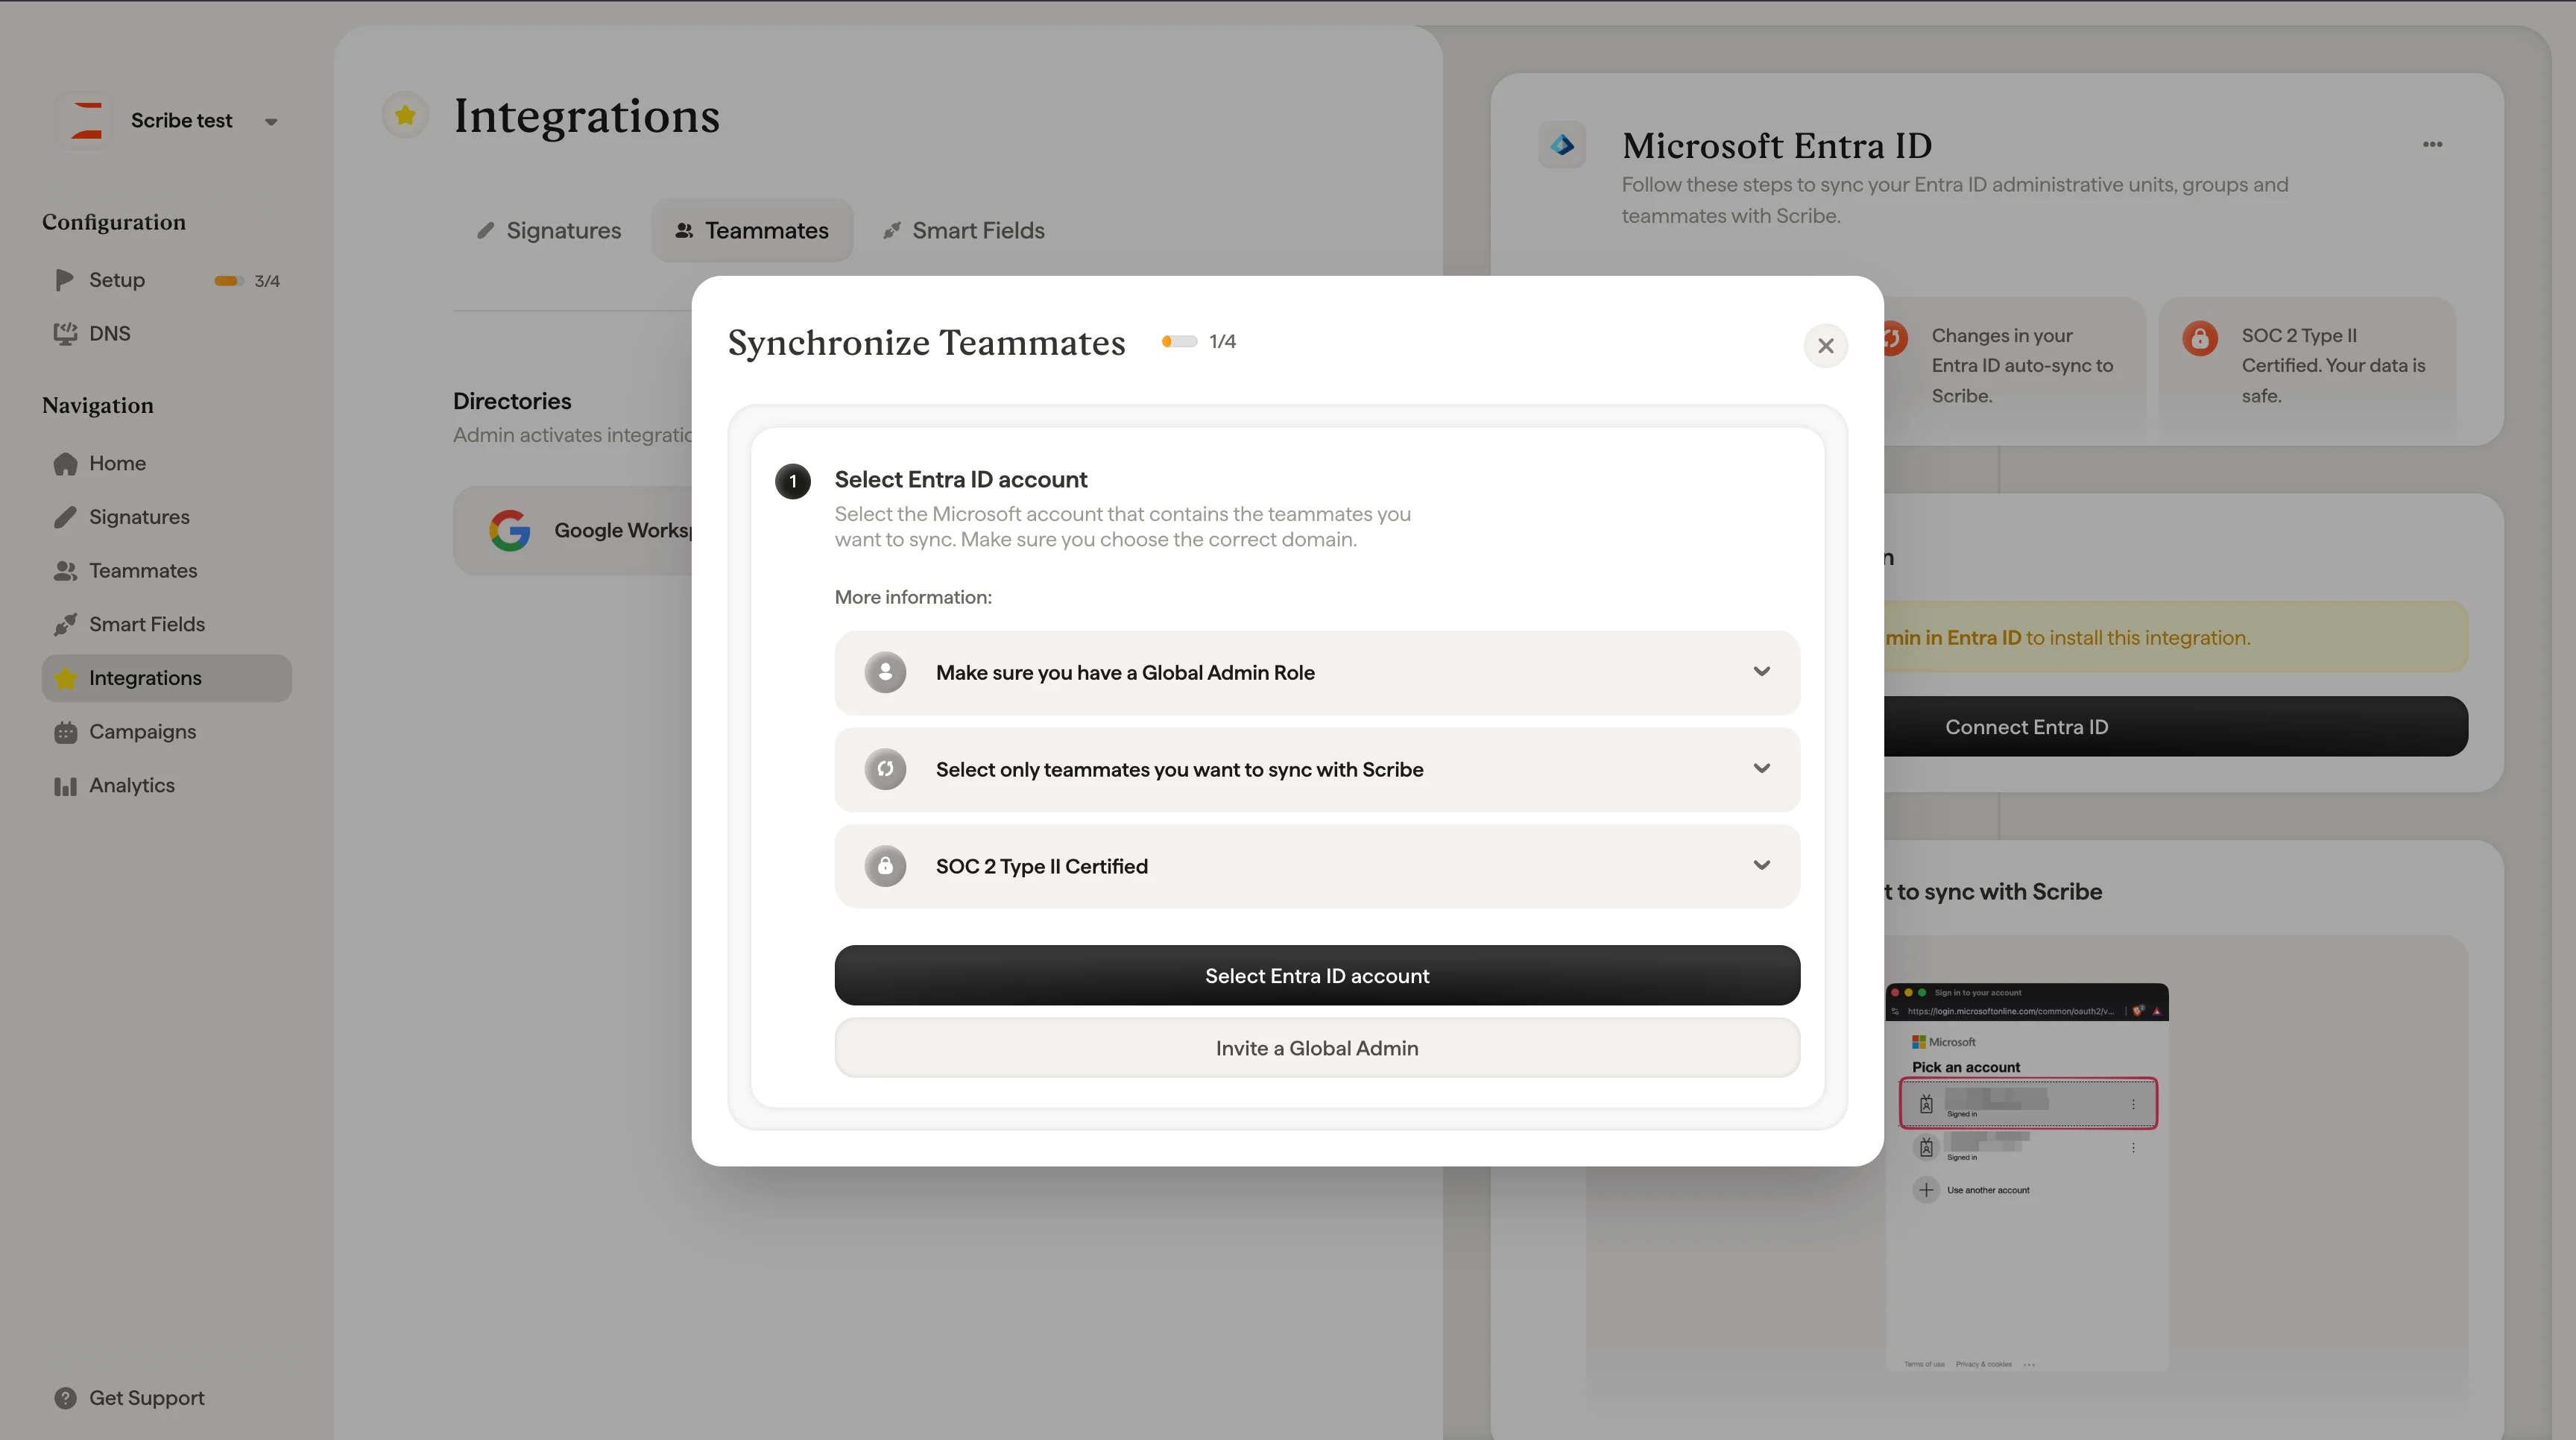2576x1440 pixels.
Task: Click the Setup 3/4 progress bar
Action: click(x=229, y=281)
